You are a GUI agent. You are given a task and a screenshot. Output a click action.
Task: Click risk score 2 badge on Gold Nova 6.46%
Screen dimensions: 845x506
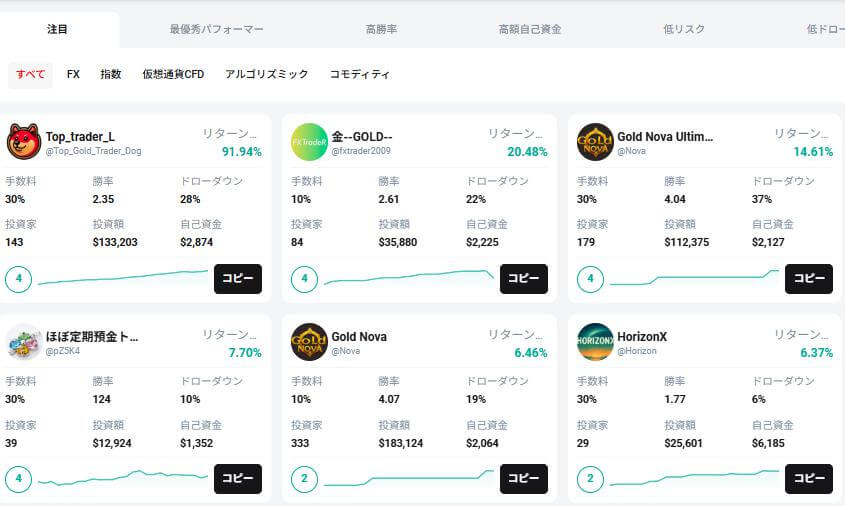click(x=304, y=479)
